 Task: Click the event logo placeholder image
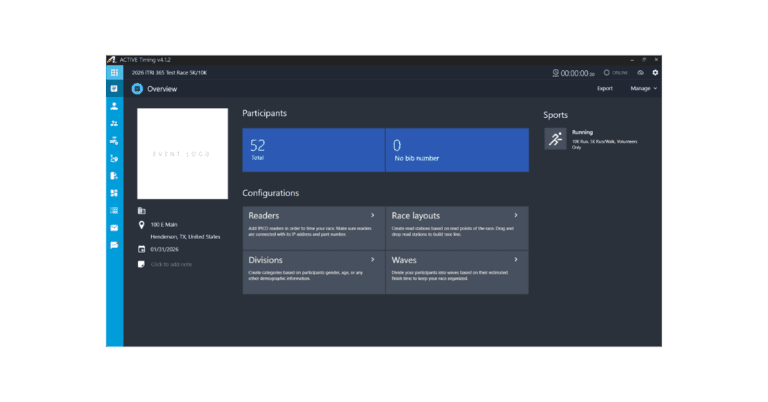(182, 154)
